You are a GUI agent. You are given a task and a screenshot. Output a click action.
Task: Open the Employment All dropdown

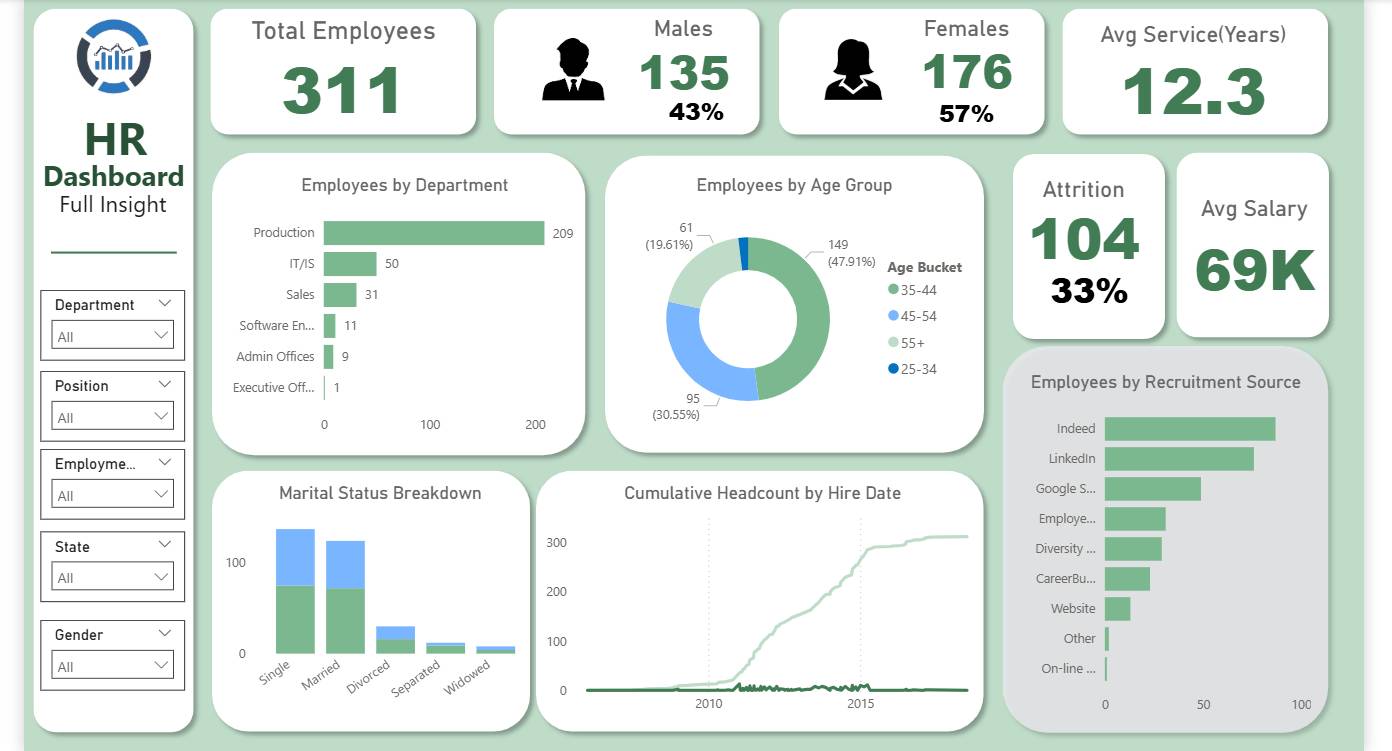[114, 494]
